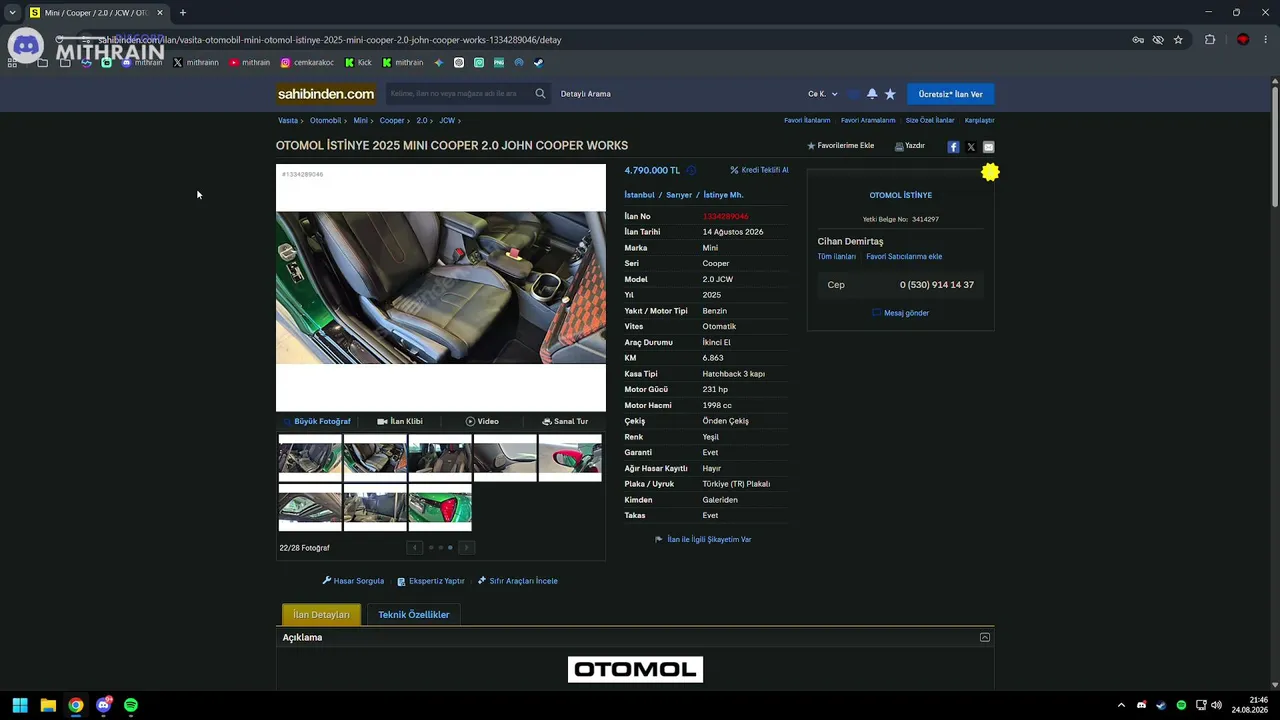Screen dimensions: 1280x720
Task: Open Video media tab
Action: 482,422
